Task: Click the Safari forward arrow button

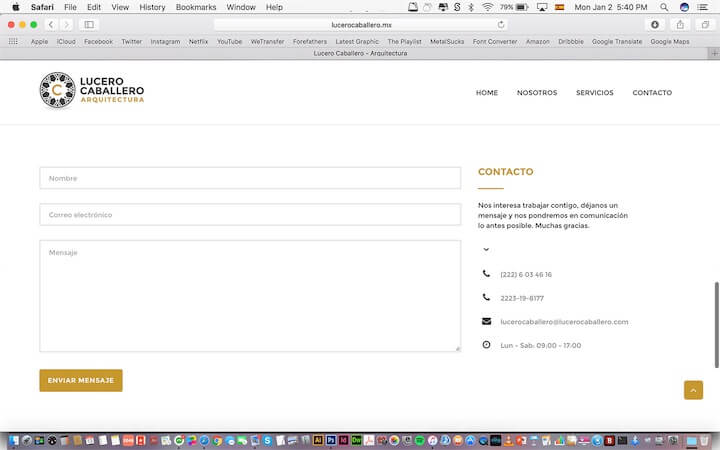Action: coord(66,24)
